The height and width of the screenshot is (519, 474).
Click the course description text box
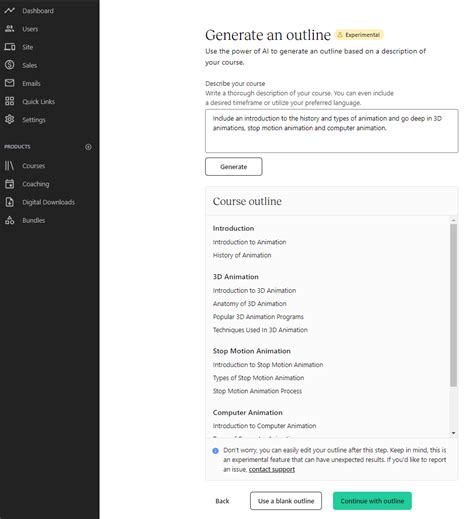pos(332,131)
